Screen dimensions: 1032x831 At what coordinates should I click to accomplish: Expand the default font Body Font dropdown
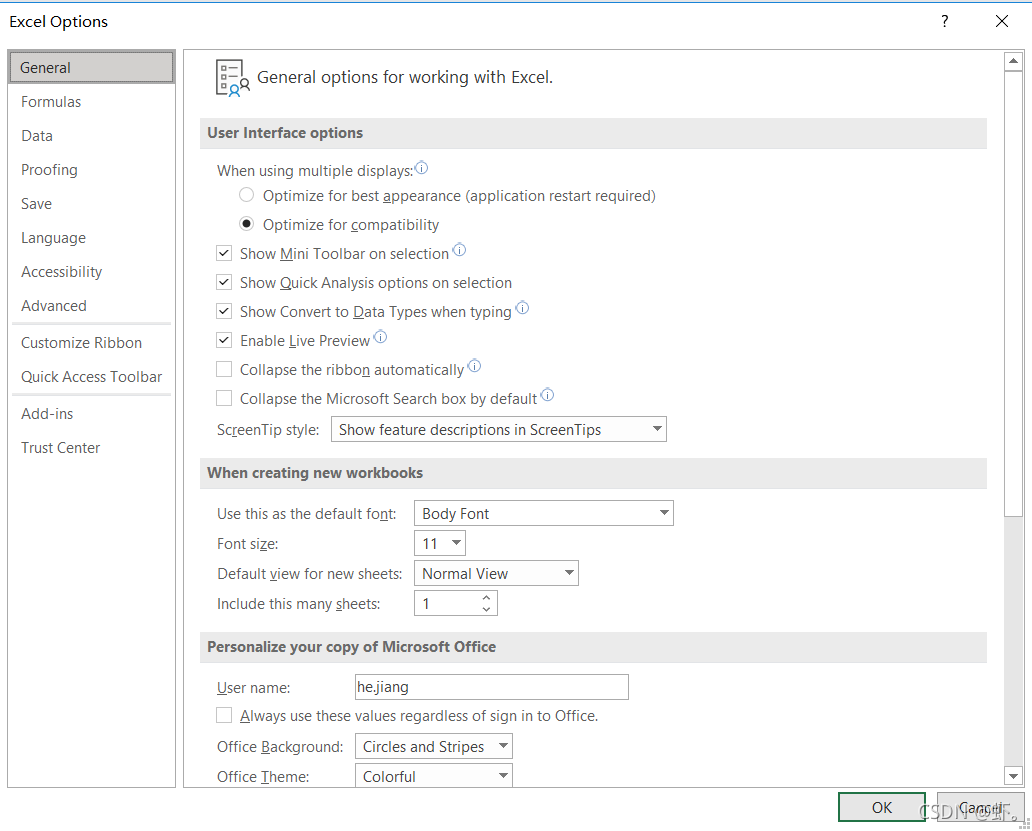[543, 514]
